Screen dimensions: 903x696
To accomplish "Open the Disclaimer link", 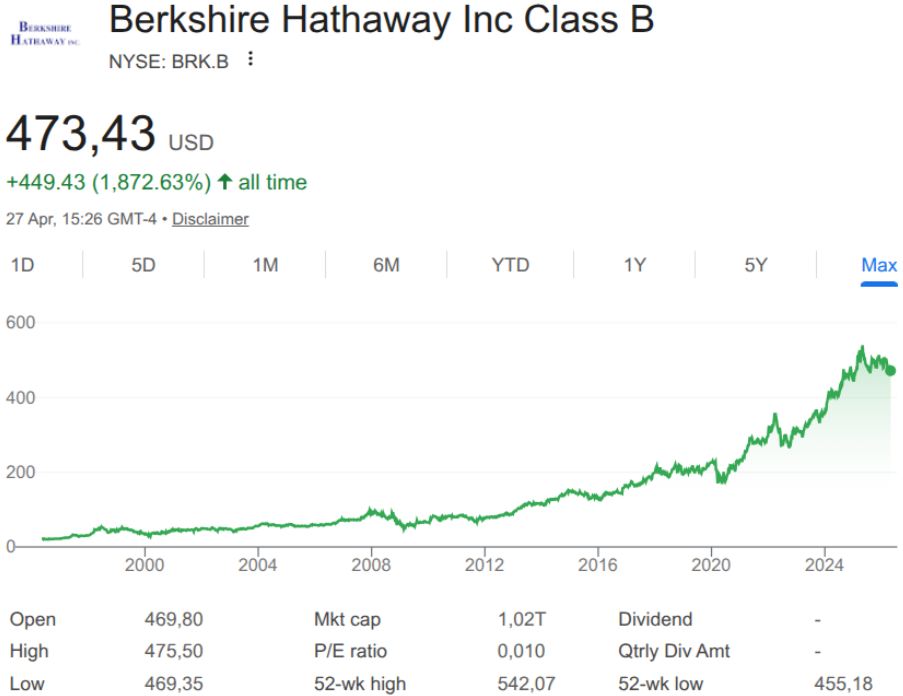I will [x=210, y=219].
